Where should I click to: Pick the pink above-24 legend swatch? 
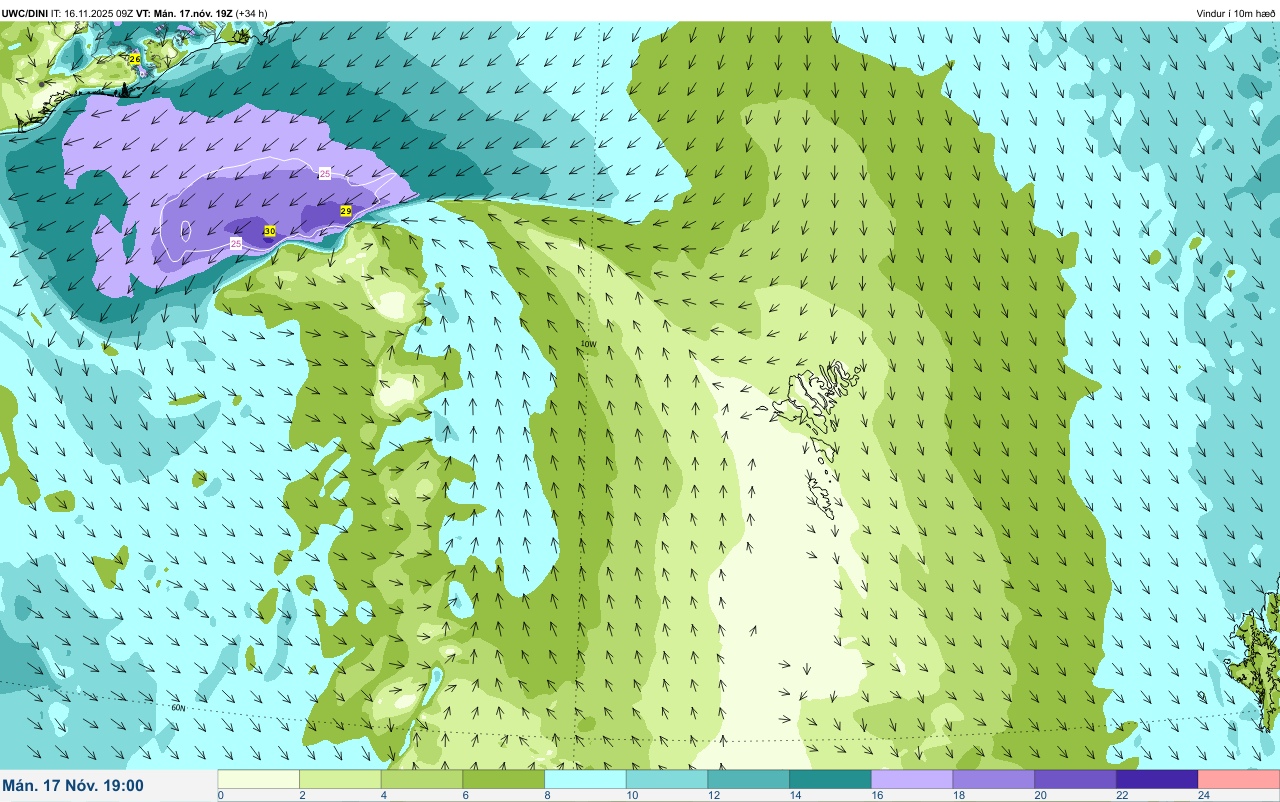pos(1239,779)
